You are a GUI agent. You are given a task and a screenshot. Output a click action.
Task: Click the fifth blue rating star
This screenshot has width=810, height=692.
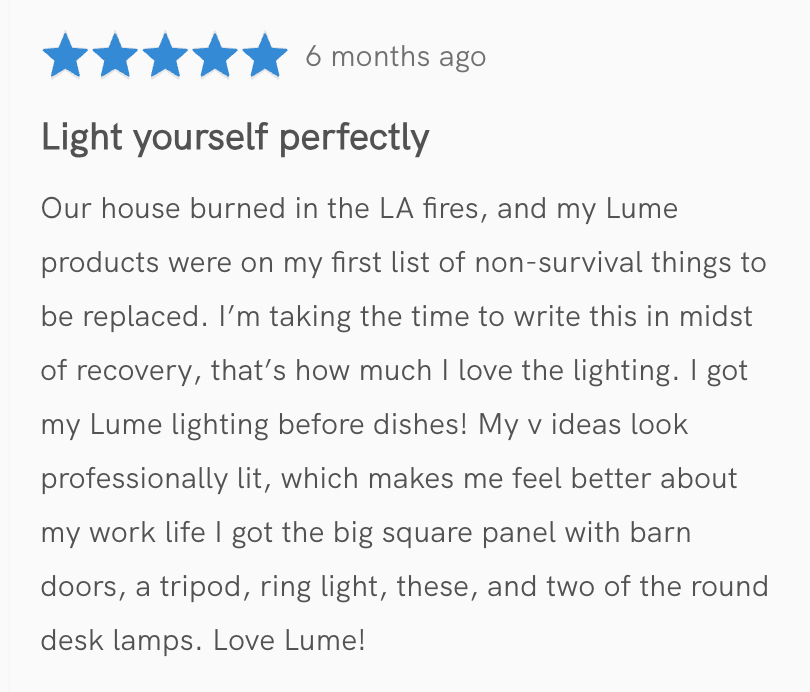pyautogui.click(x=264, y=57)
